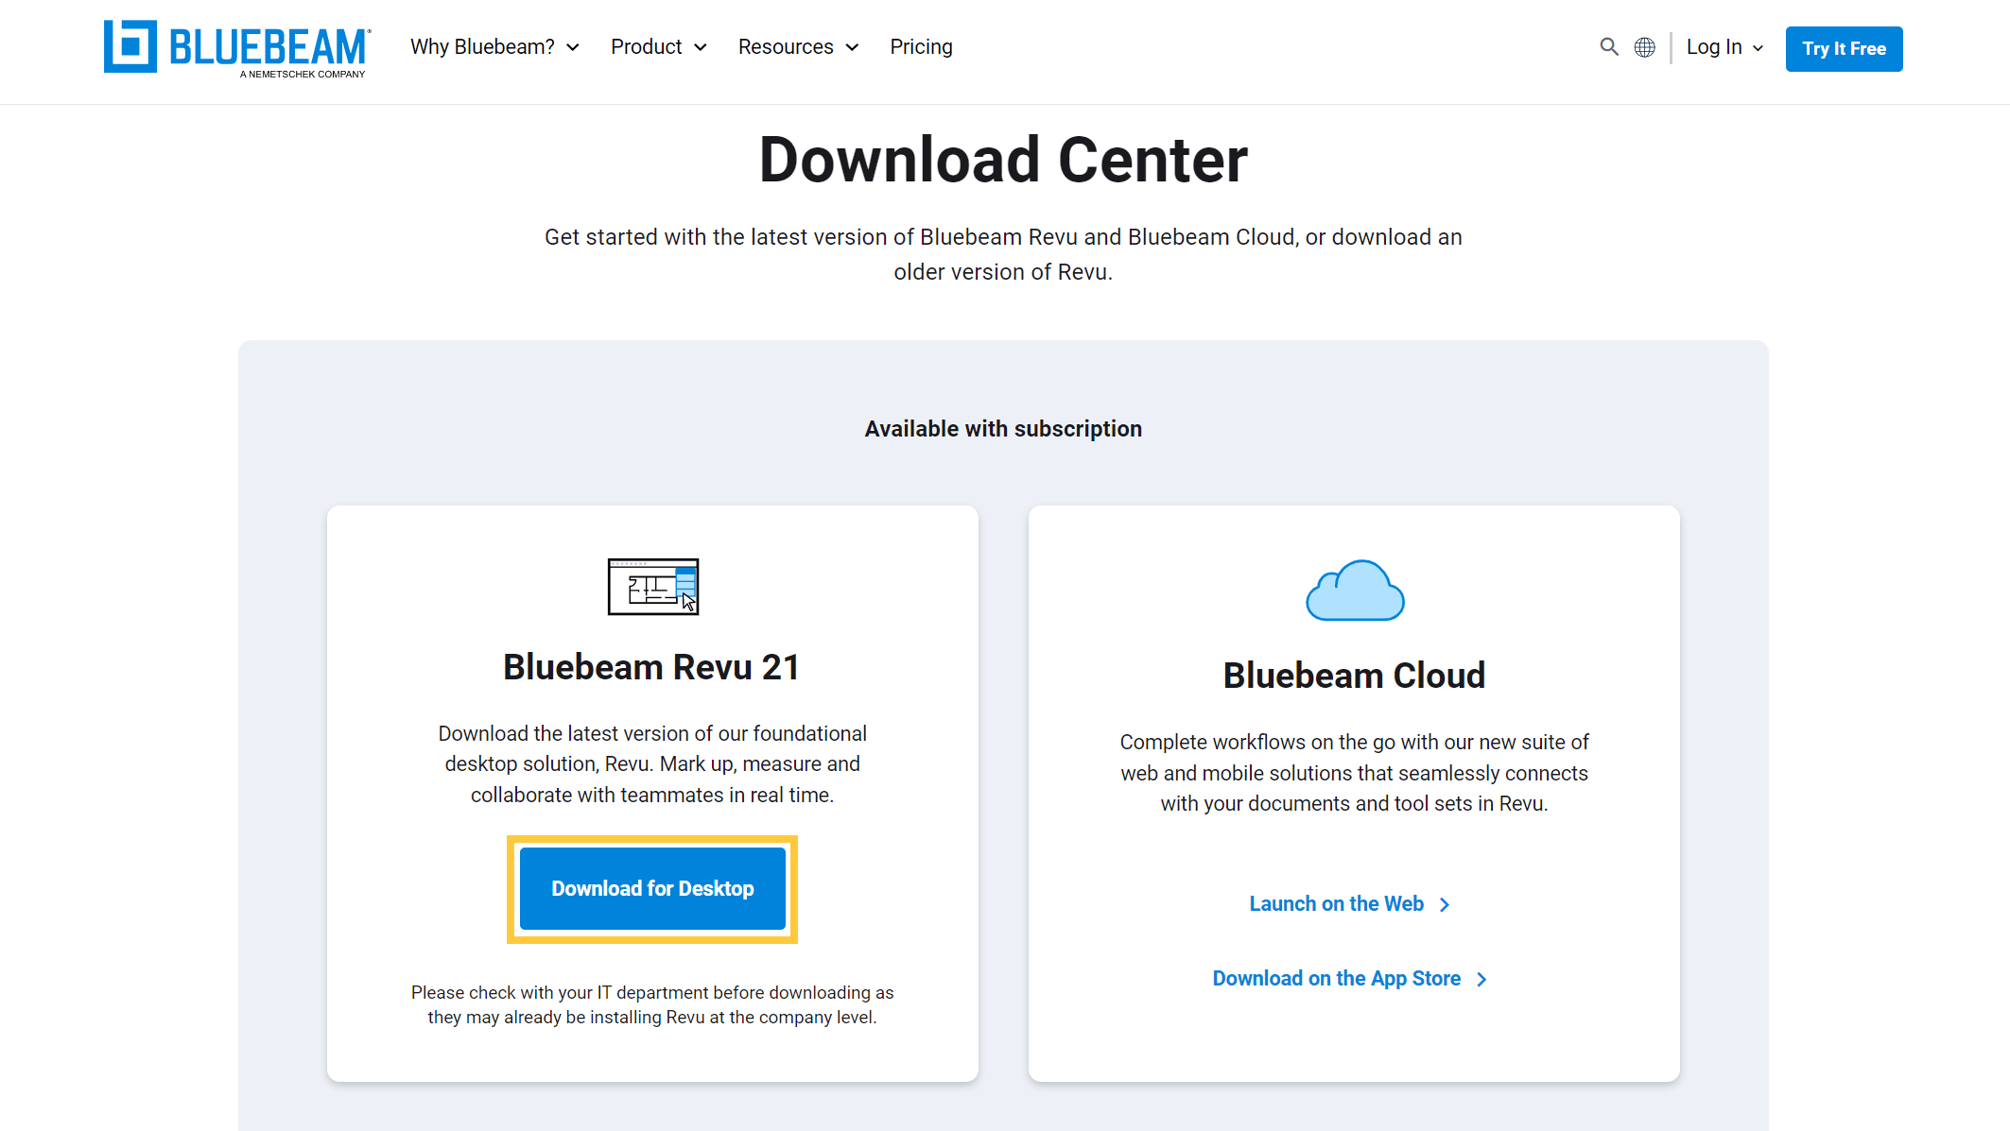Open the Log In menu item
The height and width of the screenshot is (1131, 2010).
[1713, 47]
